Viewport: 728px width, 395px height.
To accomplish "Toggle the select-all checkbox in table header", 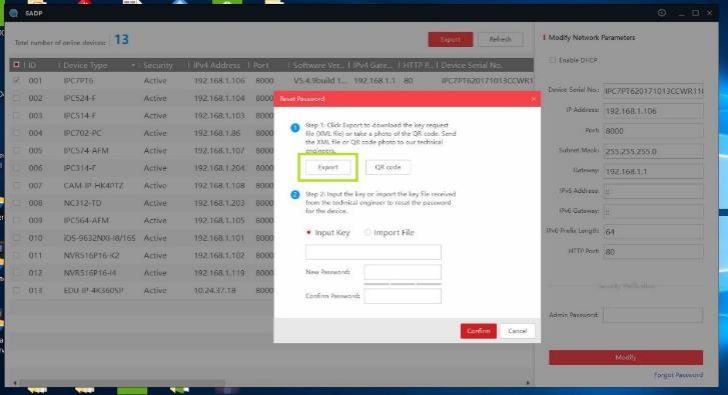I will click(x=16, y=65).
